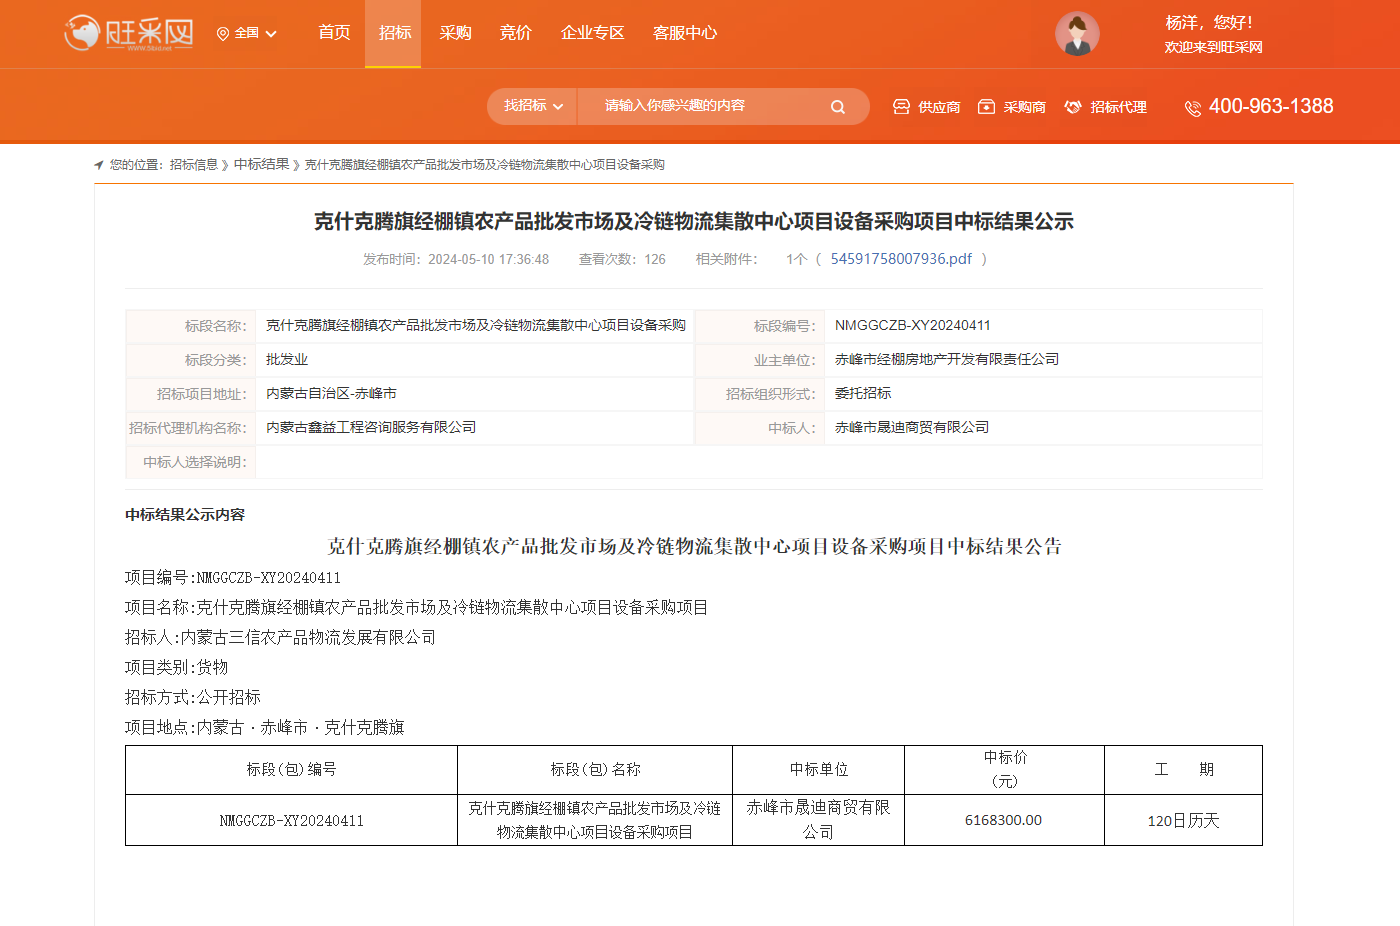Go to the 采购 menu item

coord(455,33)
